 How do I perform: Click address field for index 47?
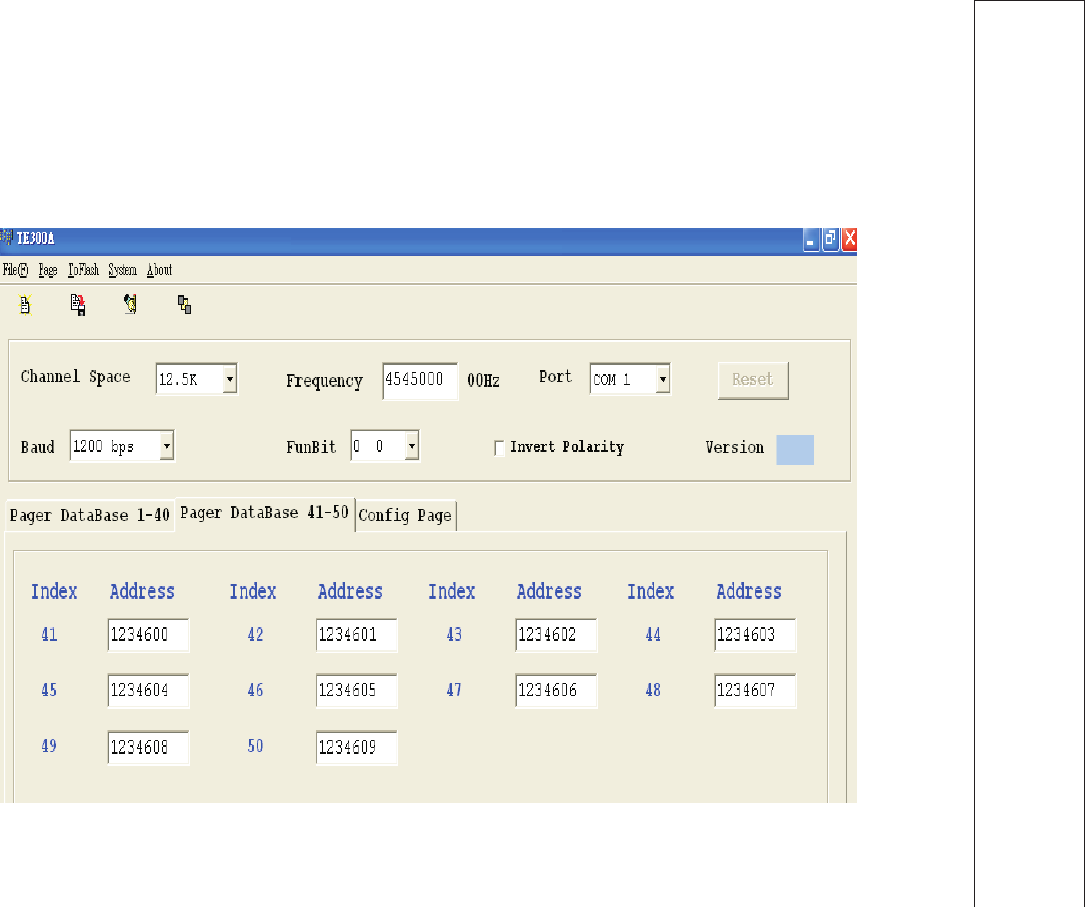[556, 690]
